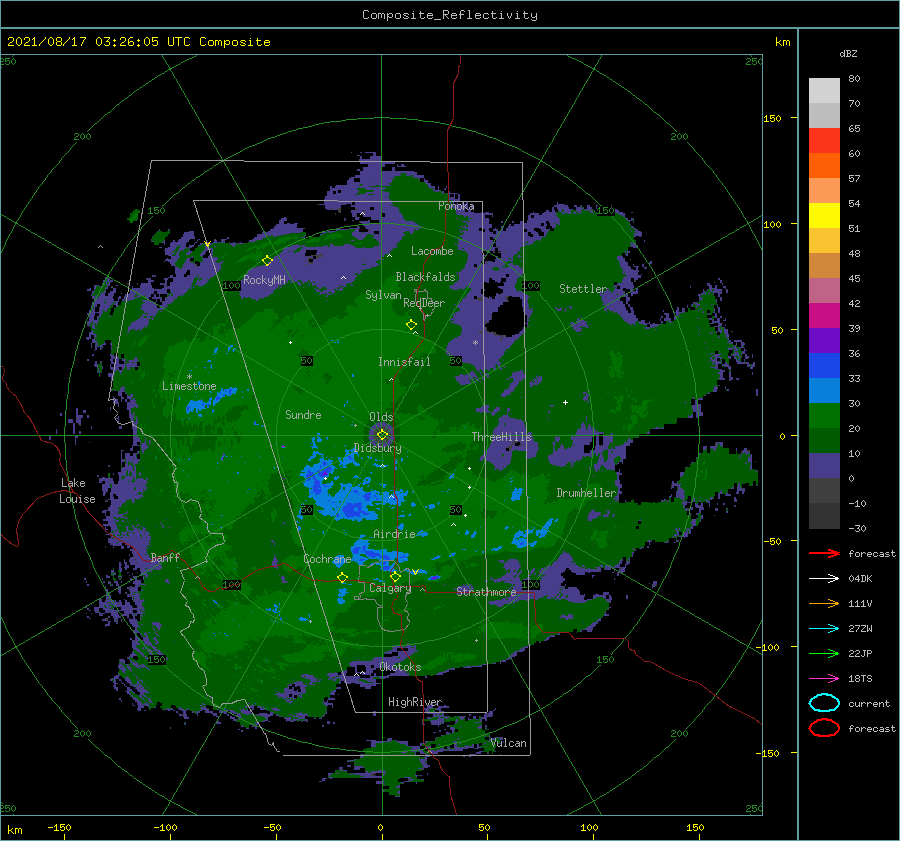Image resolution: width=900 pixels, height=841 pixels.
Task: Click the Stettler town label
Action: click(583, 289)
